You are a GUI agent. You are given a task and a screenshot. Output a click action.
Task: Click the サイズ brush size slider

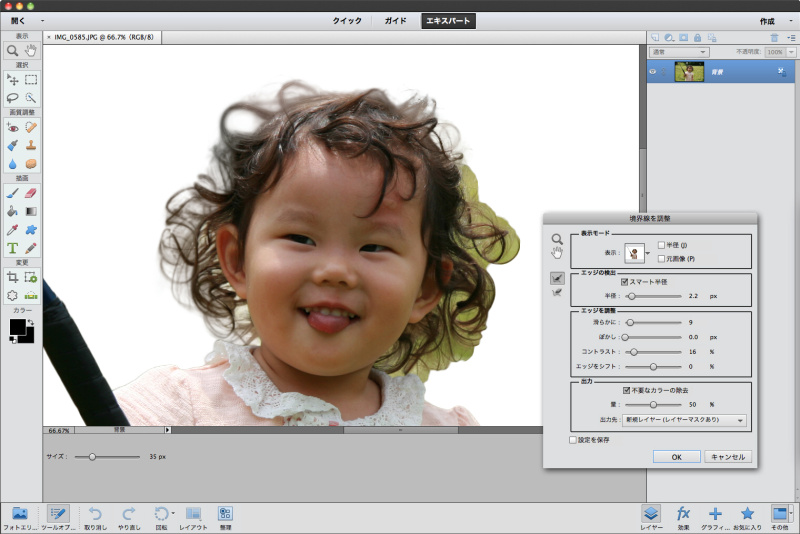(x=107, y=457)
